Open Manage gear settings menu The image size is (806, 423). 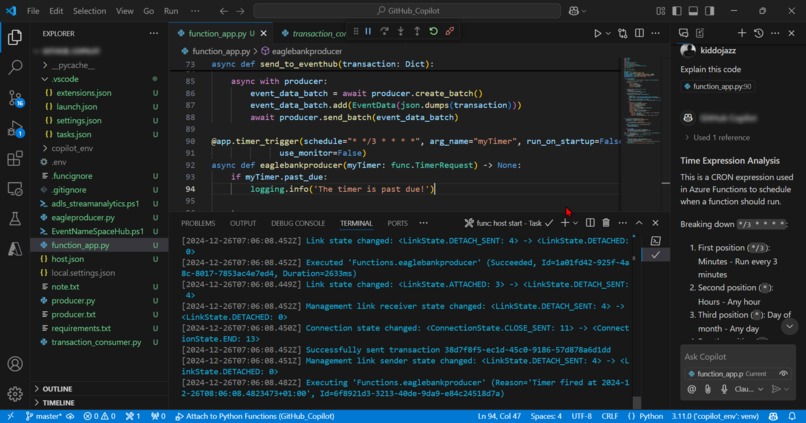15,394
